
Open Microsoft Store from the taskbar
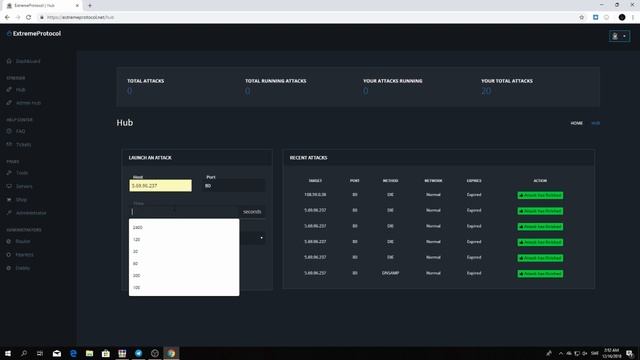tap(106, 353)
